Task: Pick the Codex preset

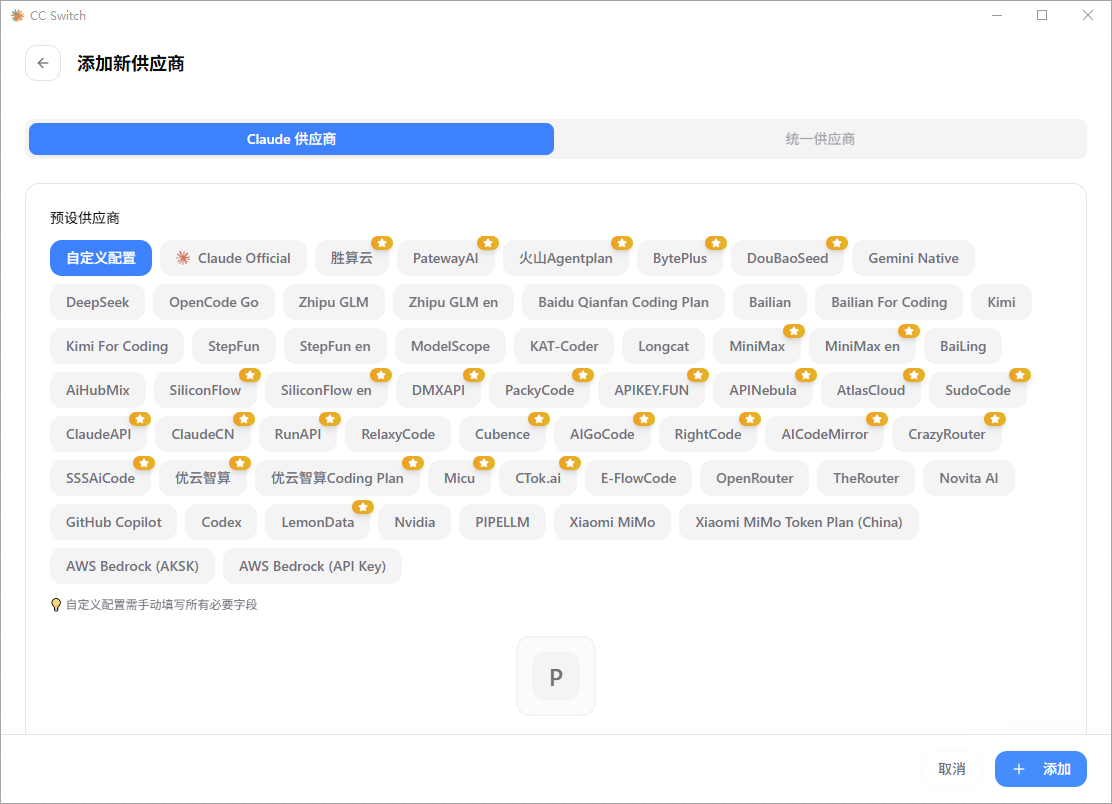Action: [221, 522]
